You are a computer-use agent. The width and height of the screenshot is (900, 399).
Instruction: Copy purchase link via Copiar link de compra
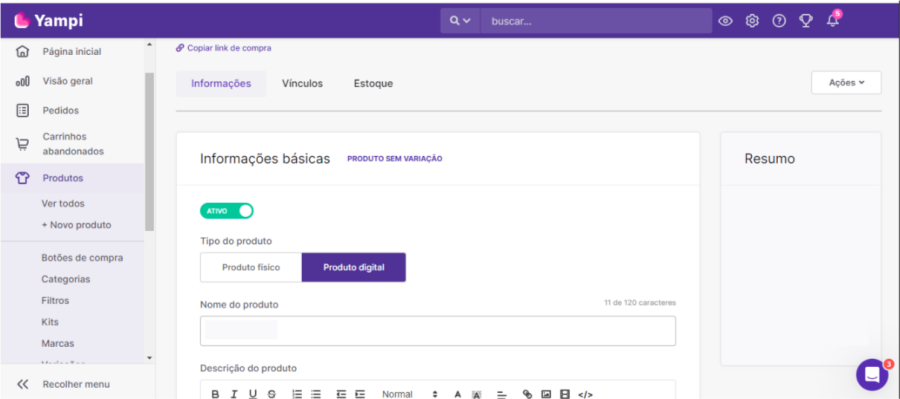pos(223,48)
